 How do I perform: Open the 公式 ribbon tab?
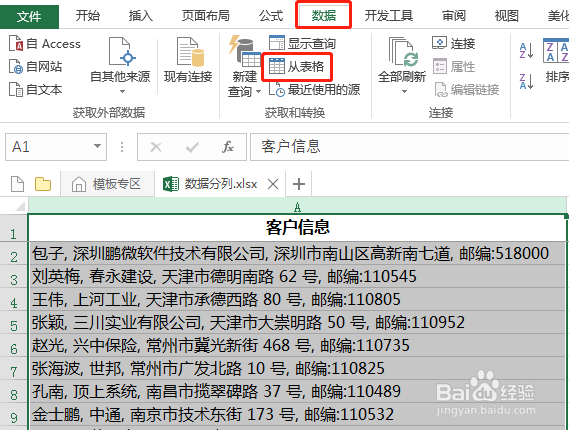coord(270,16)
